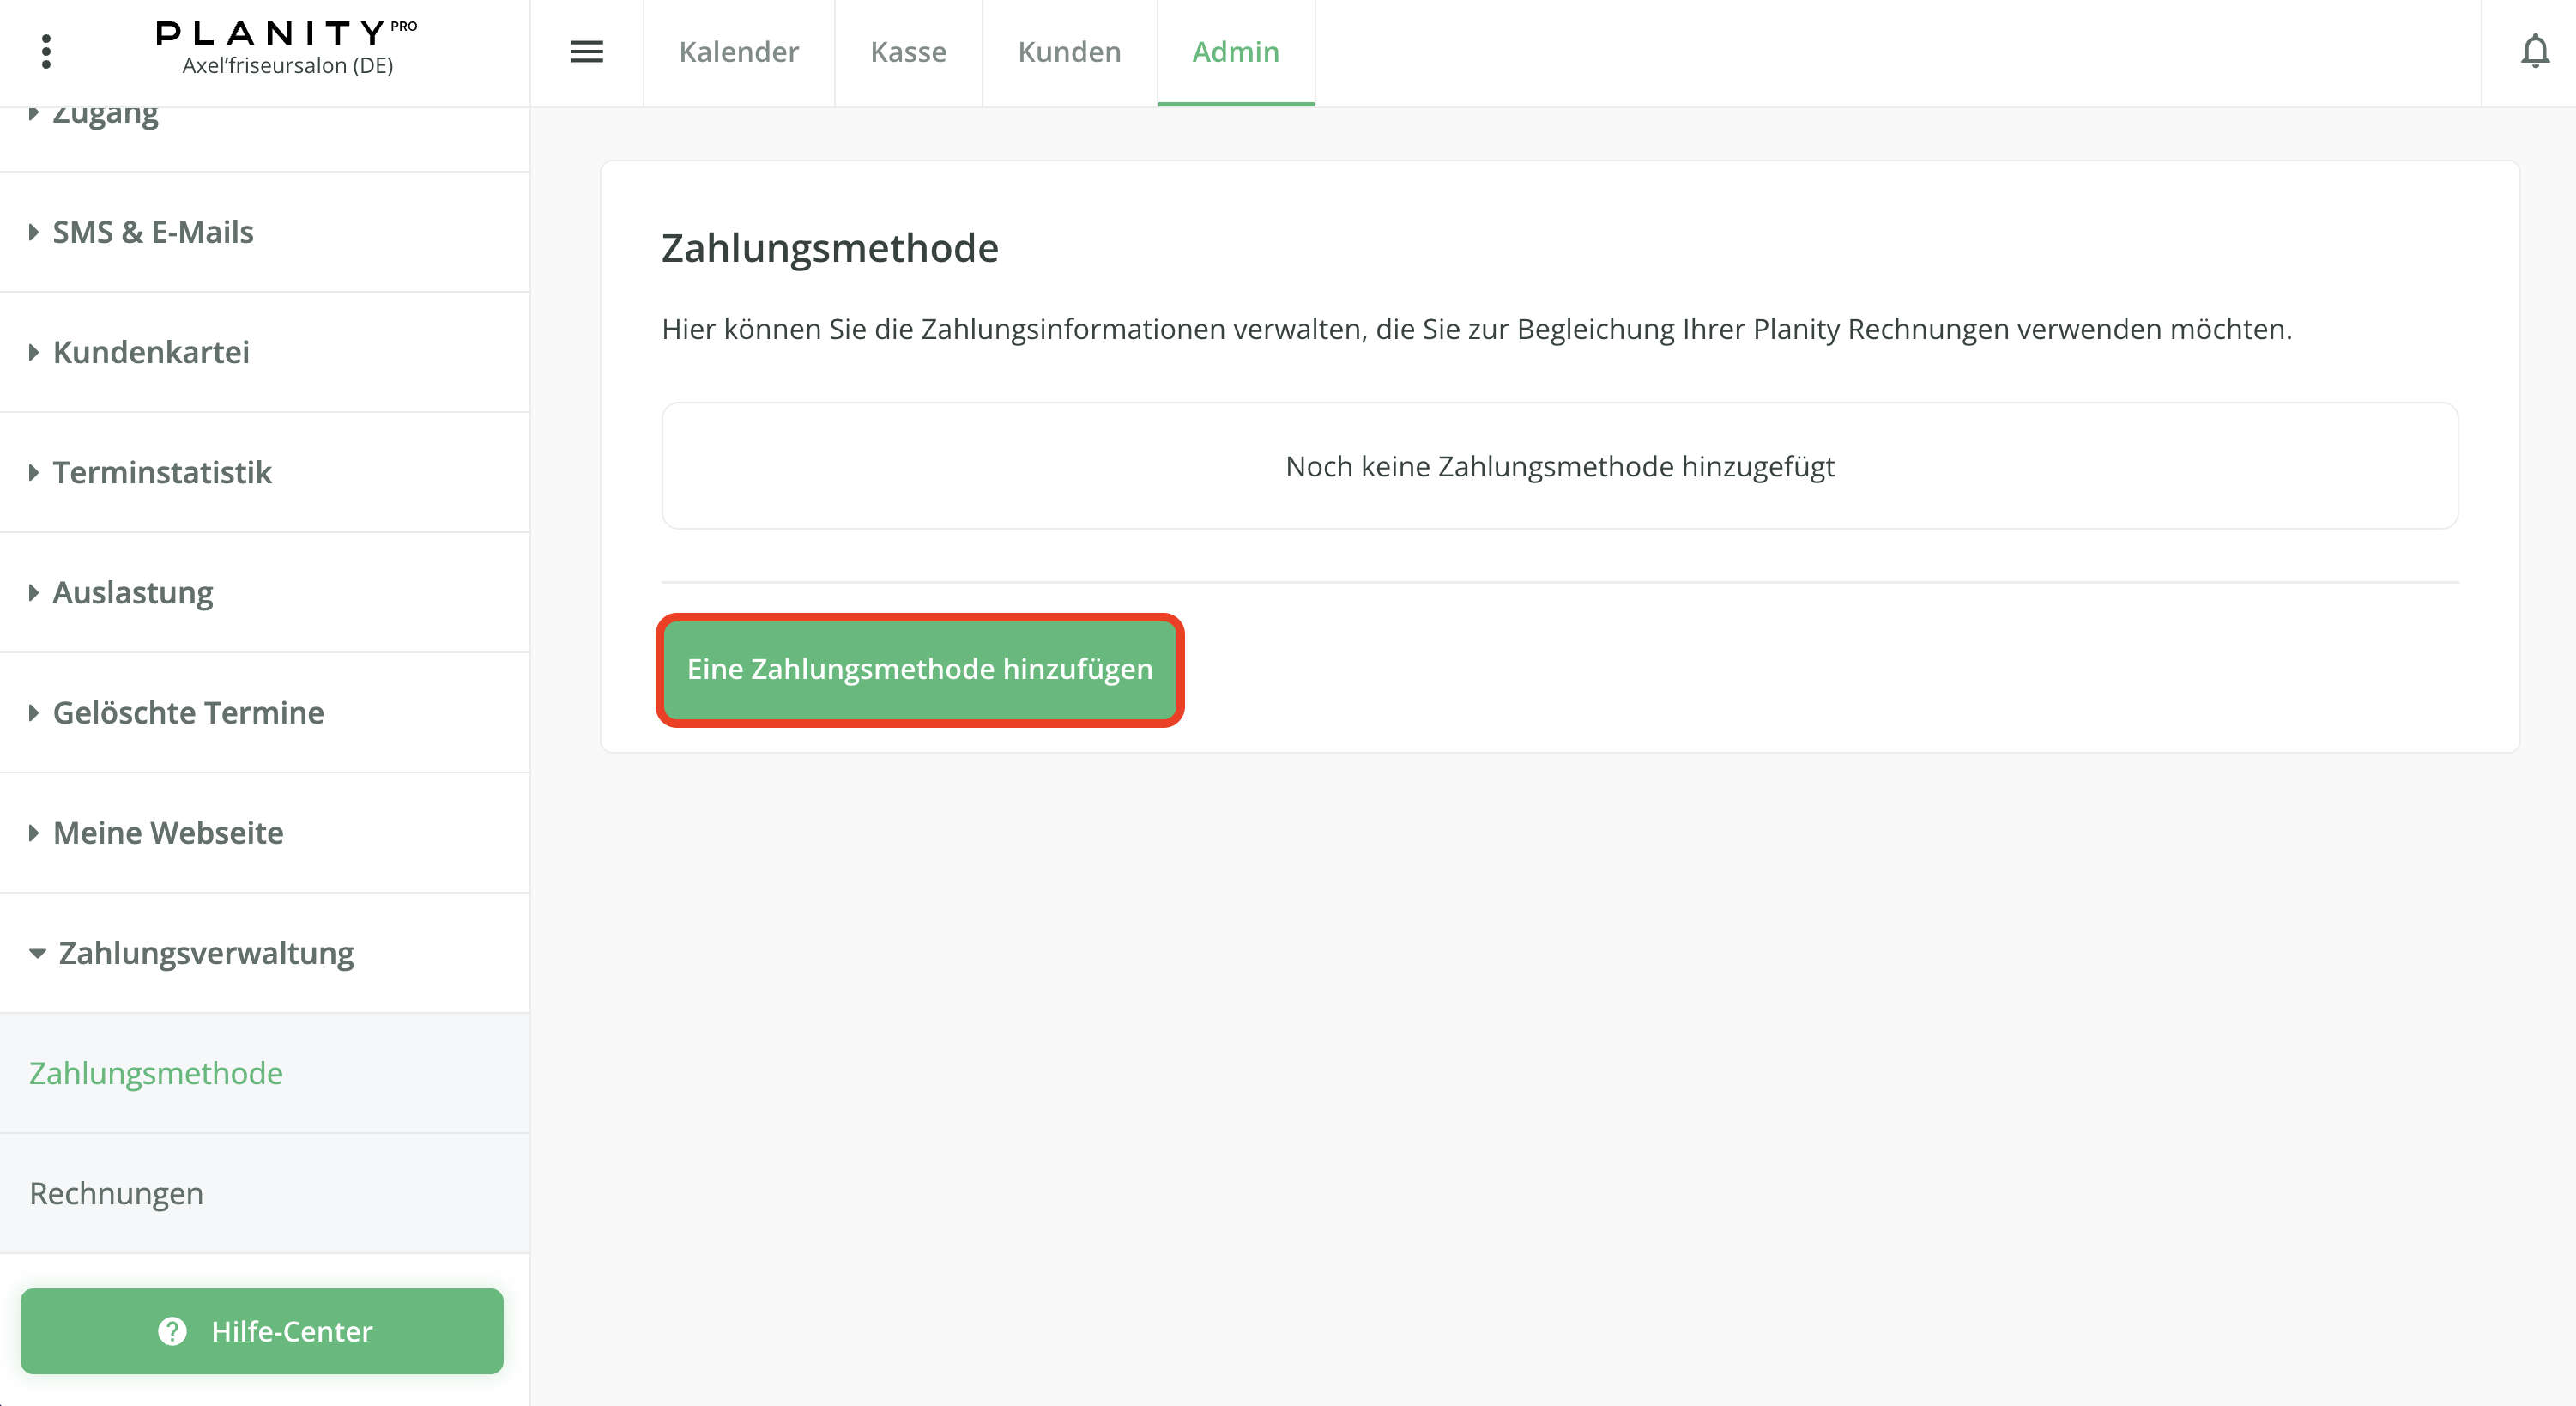Expand the Gelöschte Termine section
Screen dimensions: 2576x1406
188,712
